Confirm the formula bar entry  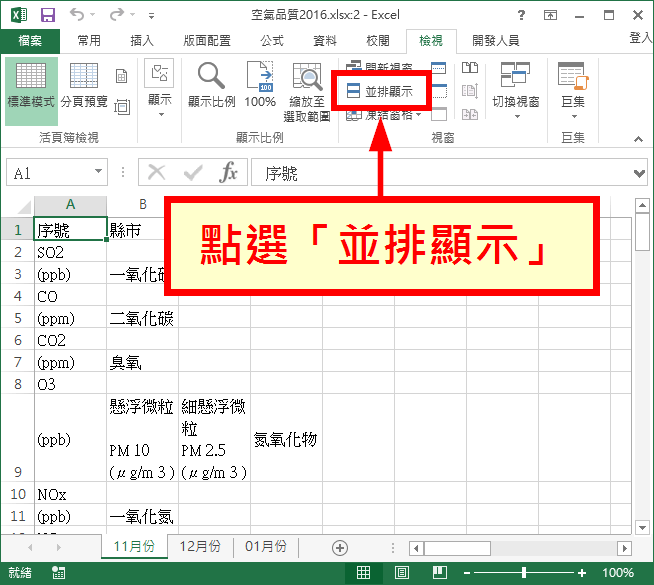coord(193,172)
